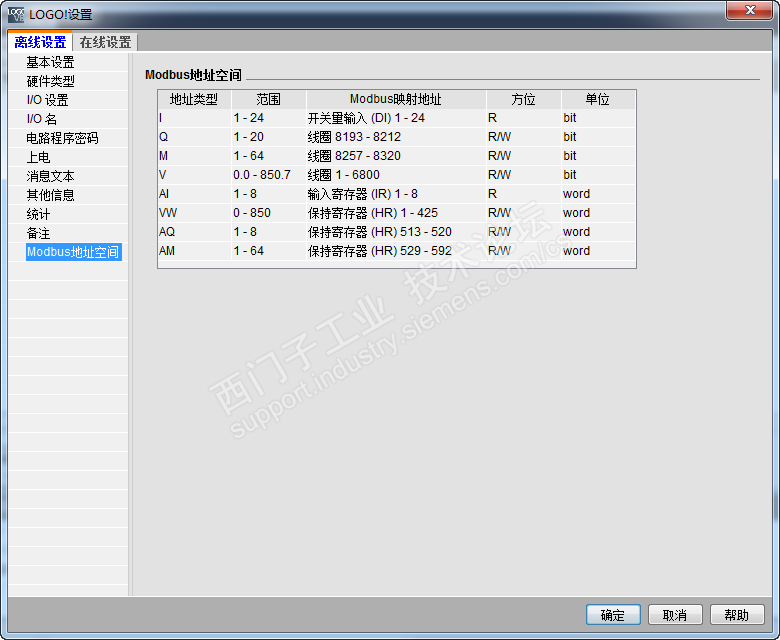Click the '保持寄存器 (HR) 1 - 425' cell
Viewport: 780px width, 640px height.
[x=396, y=213]
